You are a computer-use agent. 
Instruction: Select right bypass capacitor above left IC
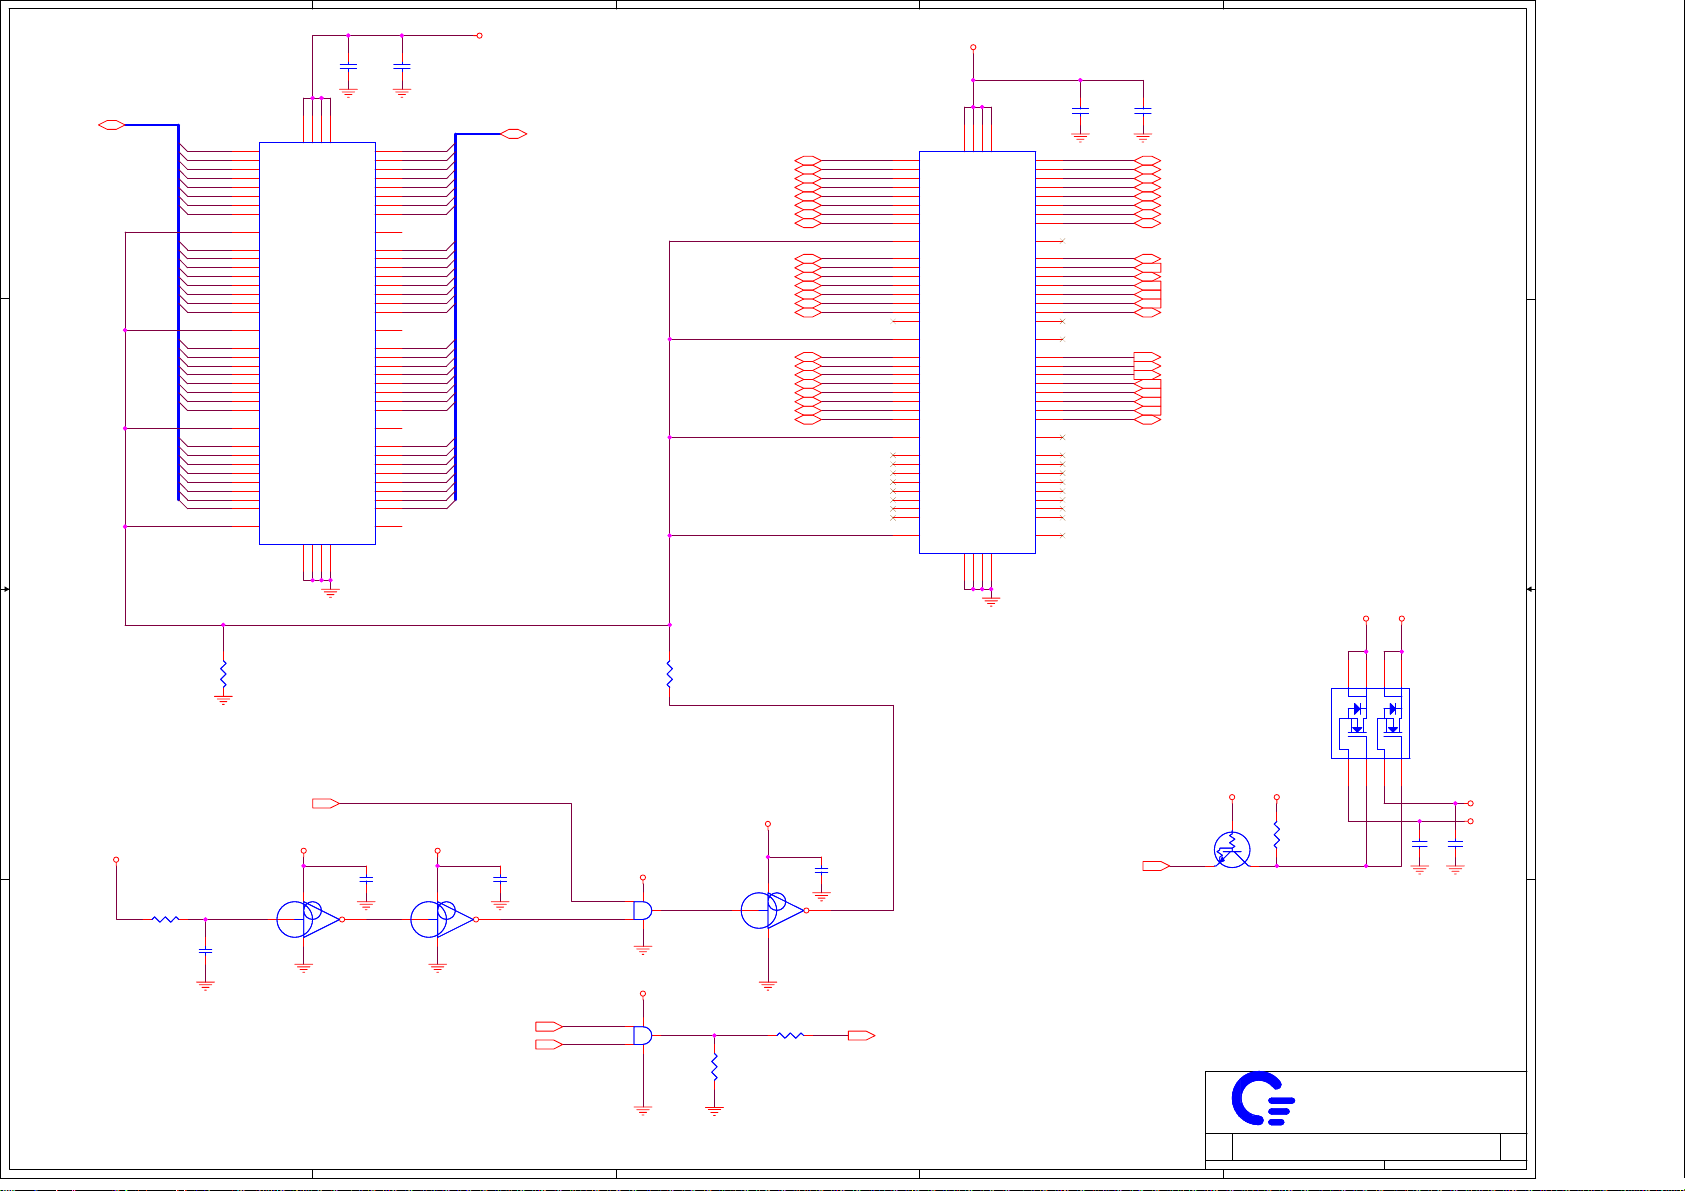click(x=402, y=67)
